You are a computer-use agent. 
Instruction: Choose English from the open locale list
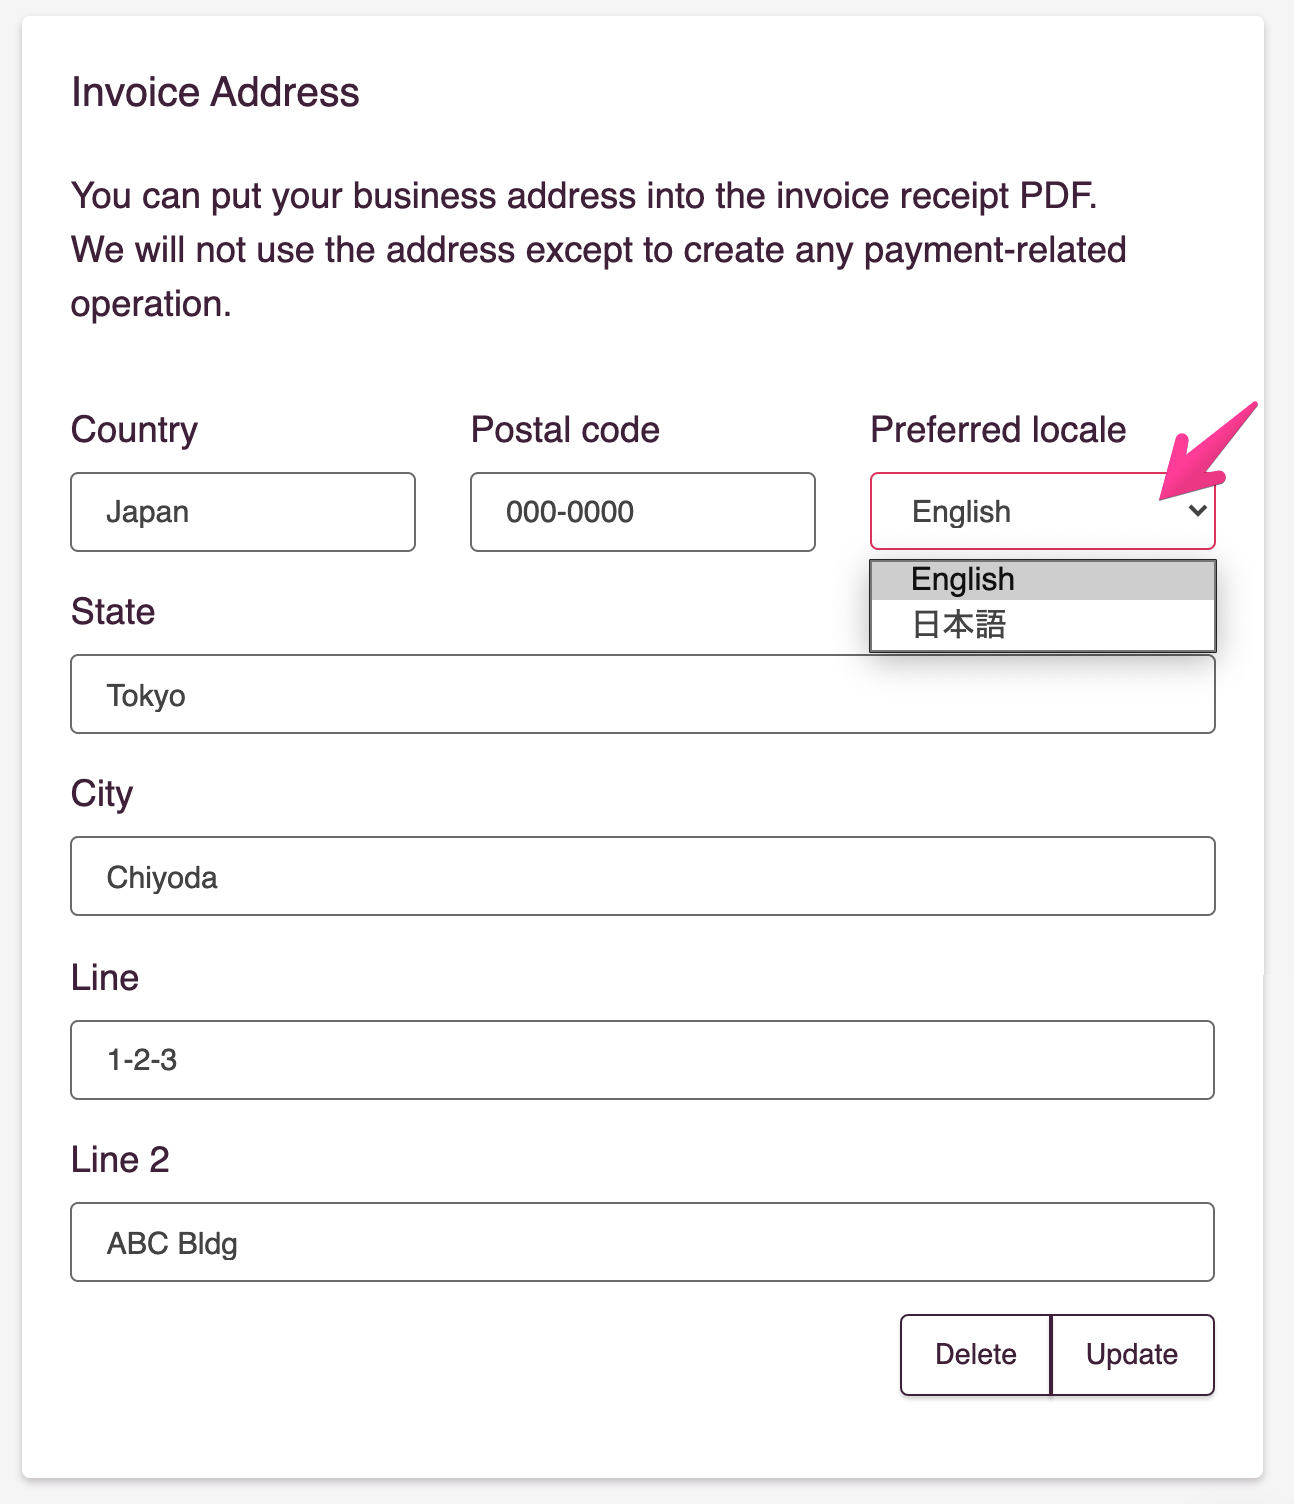pyautogui.click(x=1043, y=580)
